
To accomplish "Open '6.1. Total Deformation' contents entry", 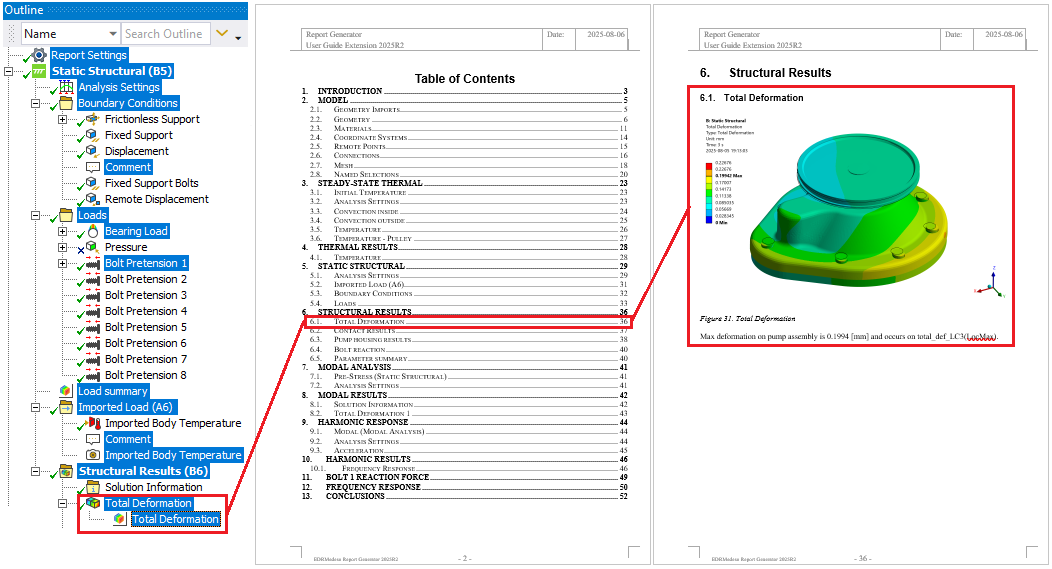I will click(x=468, y=321).
